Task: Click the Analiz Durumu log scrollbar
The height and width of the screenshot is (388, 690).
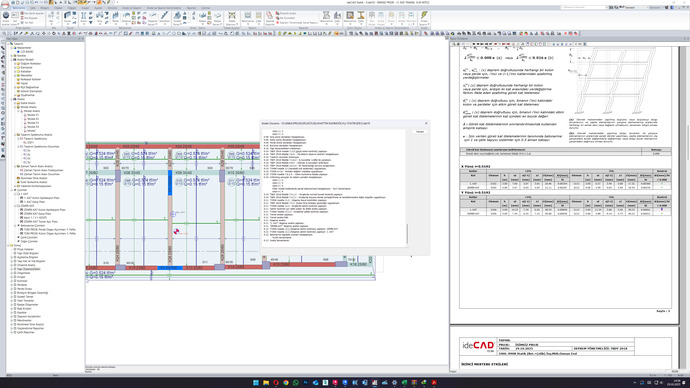Action: coord(407,233)
